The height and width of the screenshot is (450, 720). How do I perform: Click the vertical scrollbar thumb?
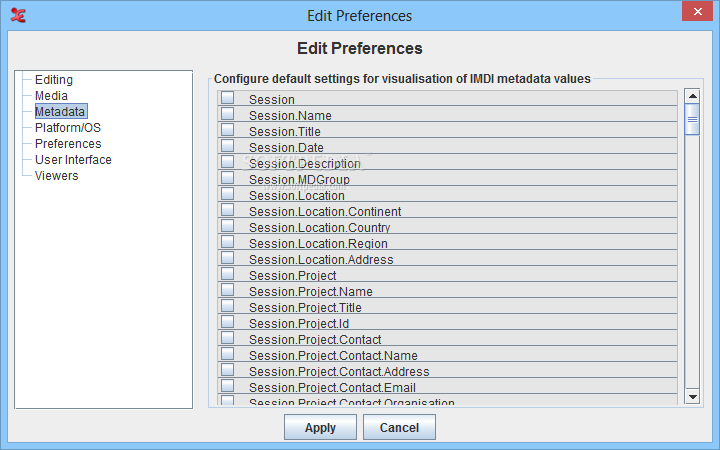692,119
